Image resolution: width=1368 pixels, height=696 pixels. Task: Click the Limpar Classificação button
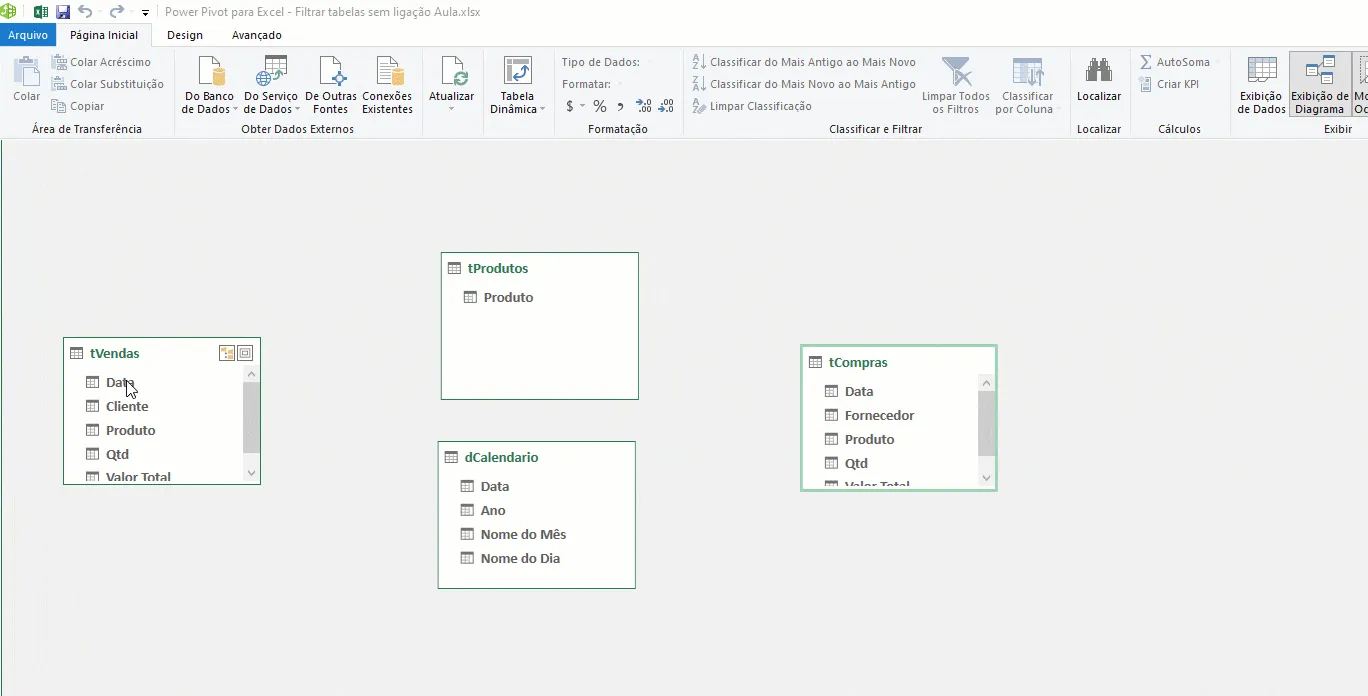point(752,106)
